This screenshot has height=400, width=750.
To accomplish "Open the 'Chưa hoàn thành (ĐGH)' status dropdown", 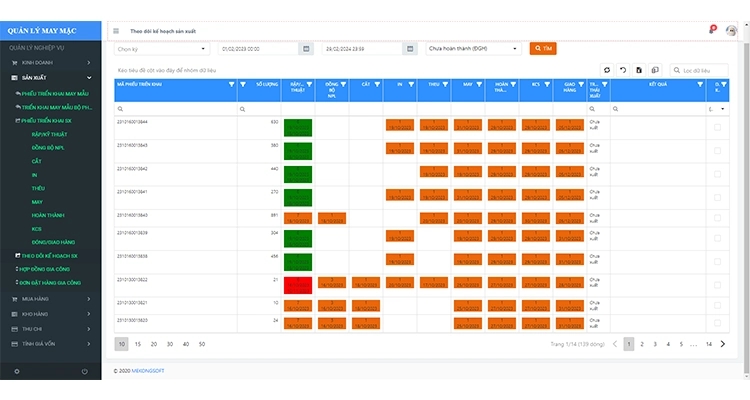I will pyautogui.click(x=473, y=48).
